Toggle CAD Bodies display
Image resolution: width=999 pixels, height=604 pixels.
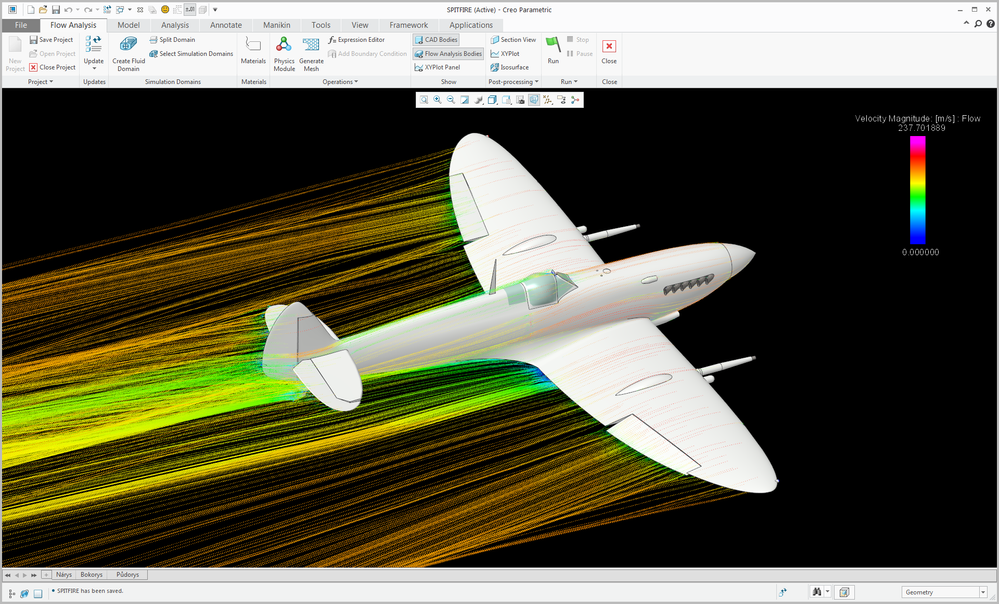(x=436, y=40)
